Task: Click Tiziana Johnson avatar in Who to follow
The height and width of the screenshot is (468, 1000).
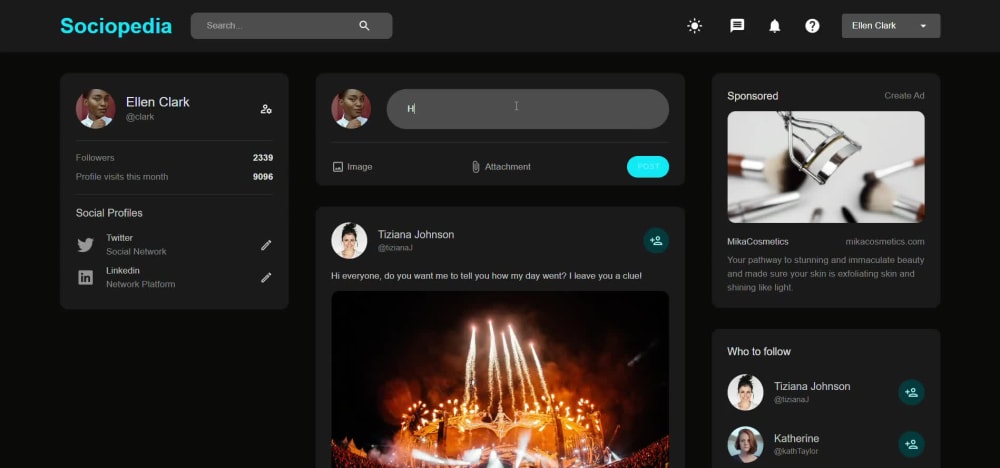Action: tap(745, 392)
